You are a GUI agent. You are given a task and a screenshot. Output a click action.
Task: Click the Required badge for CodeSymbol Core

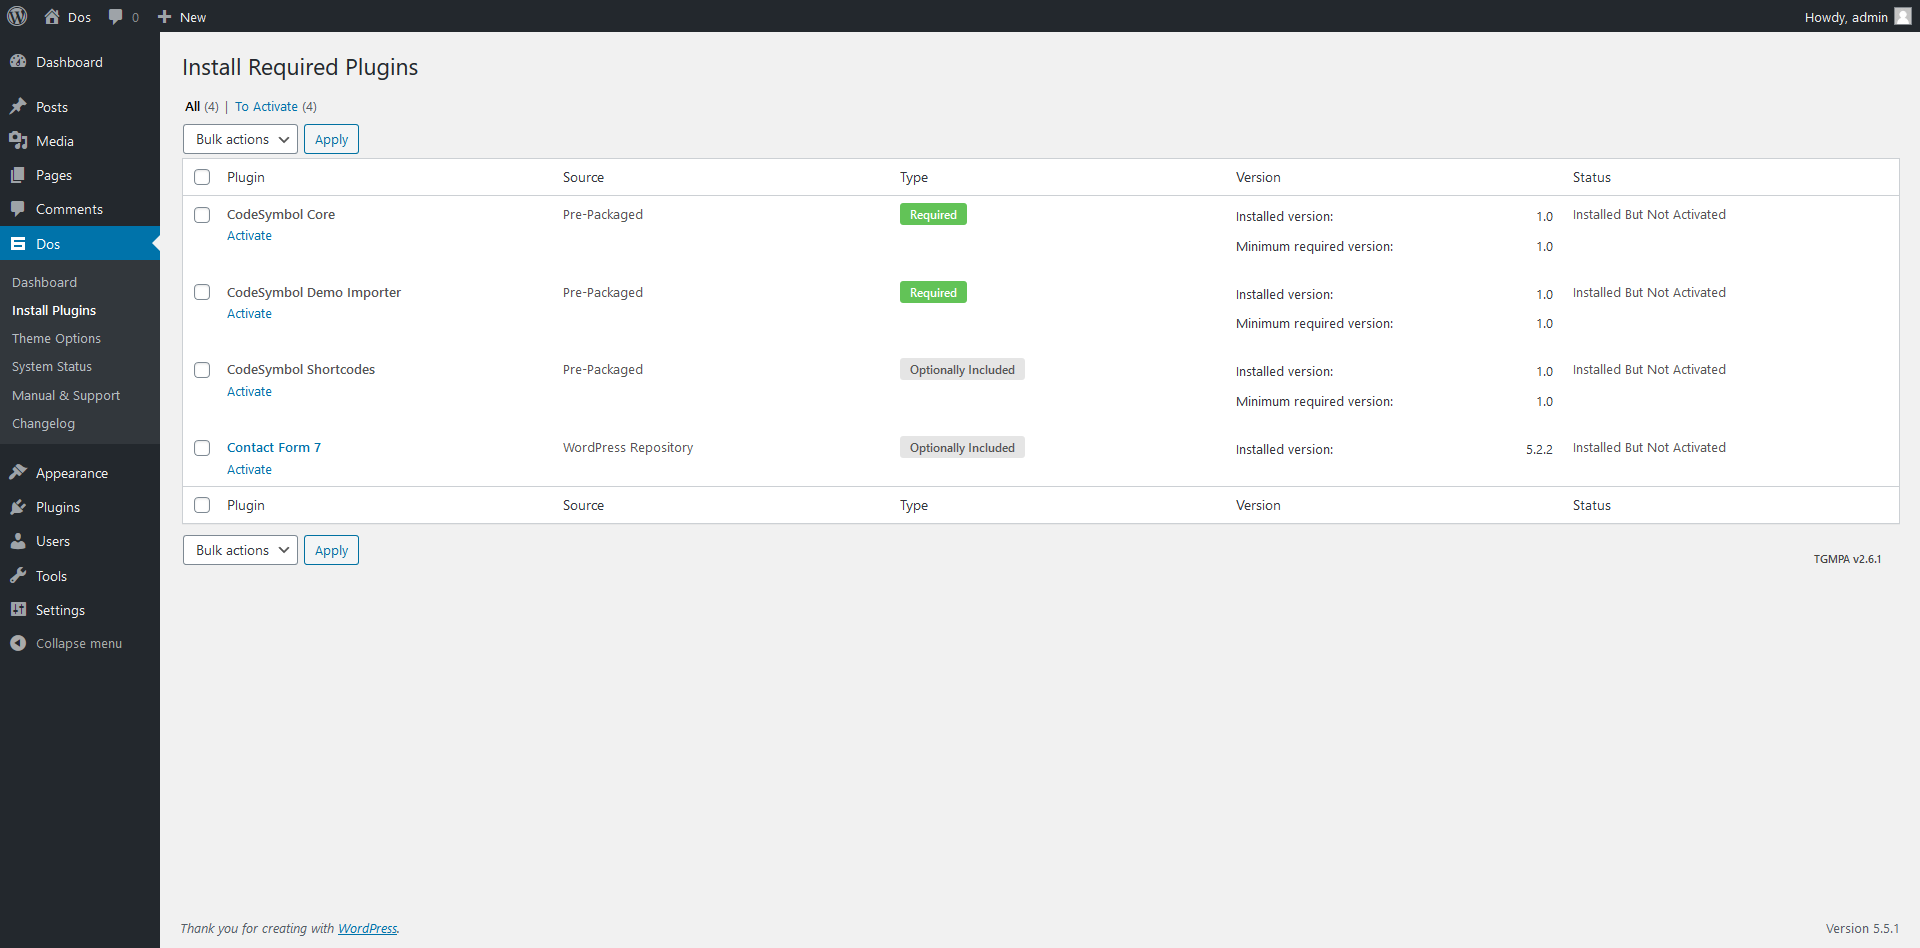(x=933, y=215)
